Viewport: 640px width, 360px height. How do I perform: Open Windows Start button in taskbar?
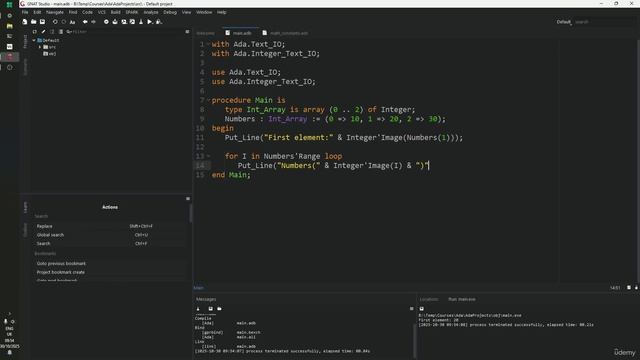9,4
